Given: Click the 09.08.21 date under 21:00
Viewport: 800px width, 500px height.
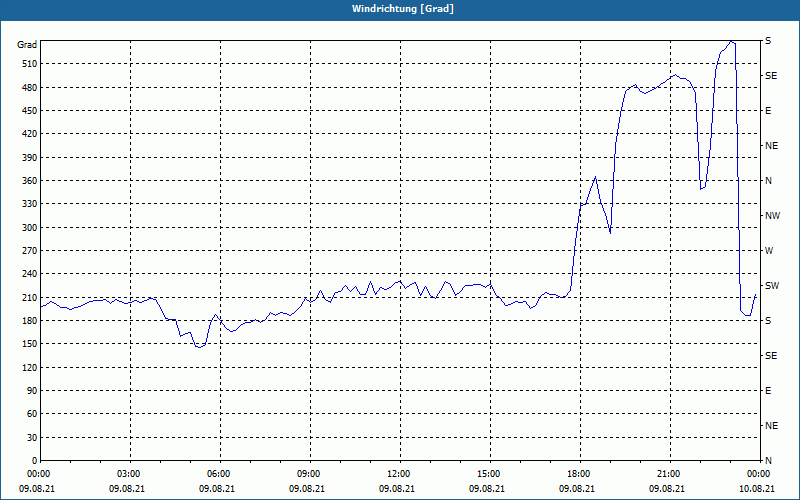Looking at the screenshot, I should pos(666,488).
